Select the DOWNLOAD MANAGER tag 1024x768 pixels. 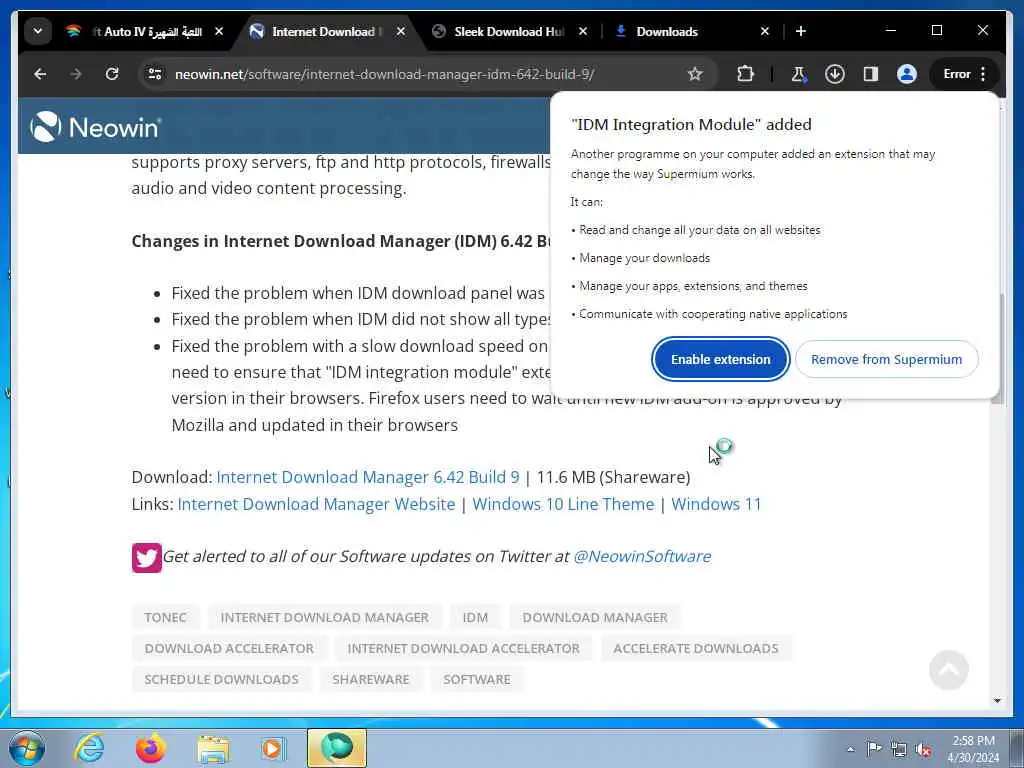pyautogui.click(x=595, y=617)
